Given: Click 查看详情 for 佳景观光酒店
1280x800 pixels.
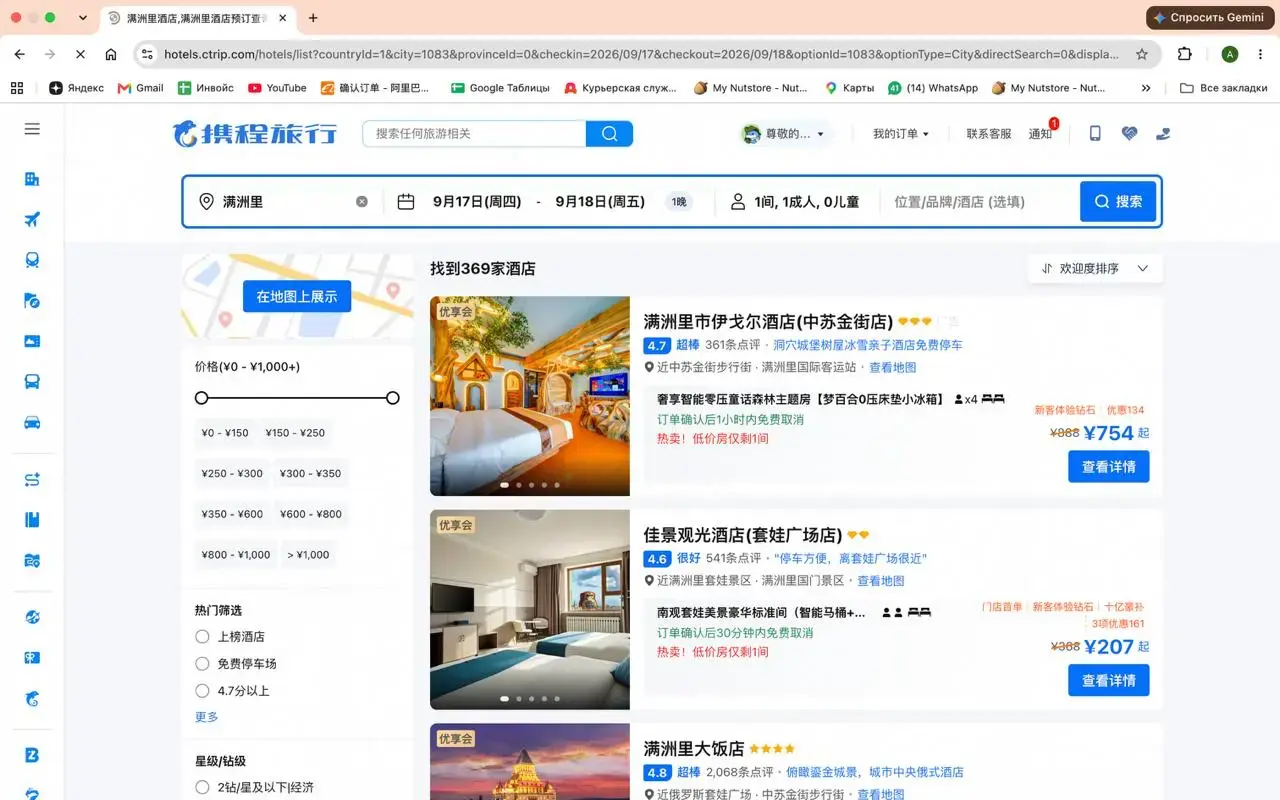Looking at the screenshot, I should [1109, 681].
